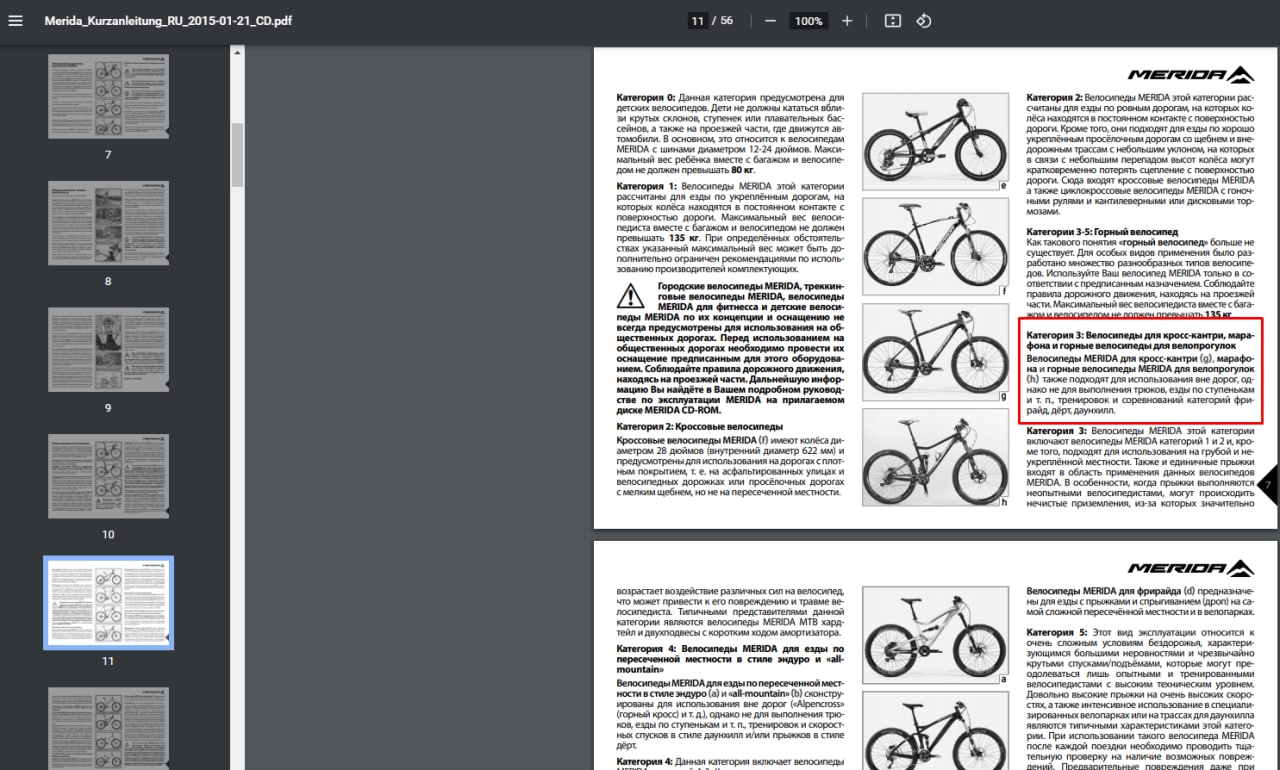This screenshot has width=1280, height=770.
Task: Toggle the sidebar hamburger menu
Action: click(15, 21)
